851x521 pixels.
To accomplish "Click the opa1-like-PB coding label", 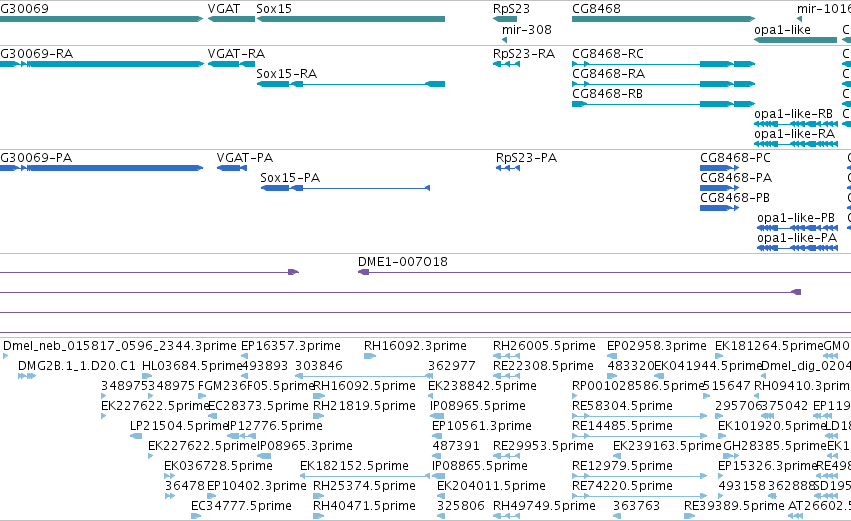I will [x=796, y=218].
